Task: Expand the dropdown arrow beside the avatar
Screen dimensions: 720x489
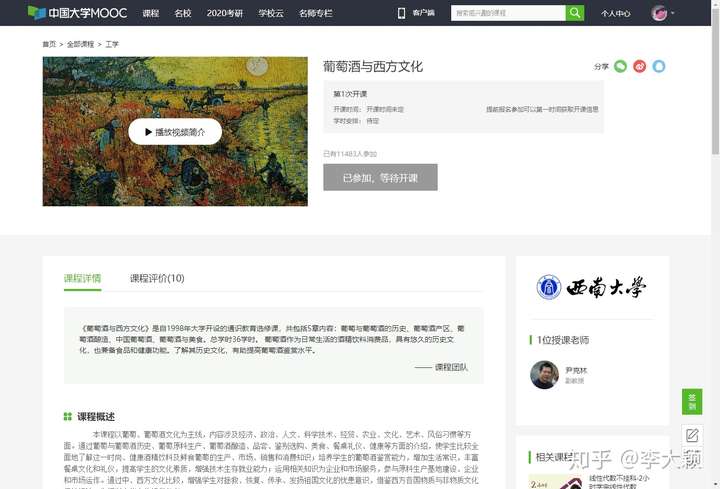Action: pos(673,13)
